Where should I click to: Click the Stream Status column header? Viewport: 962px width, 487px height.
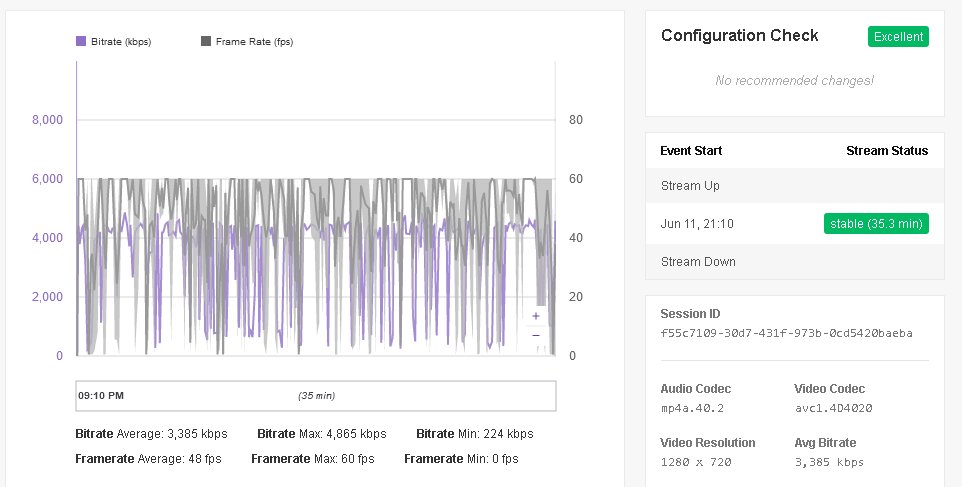[x=887, y=151]
